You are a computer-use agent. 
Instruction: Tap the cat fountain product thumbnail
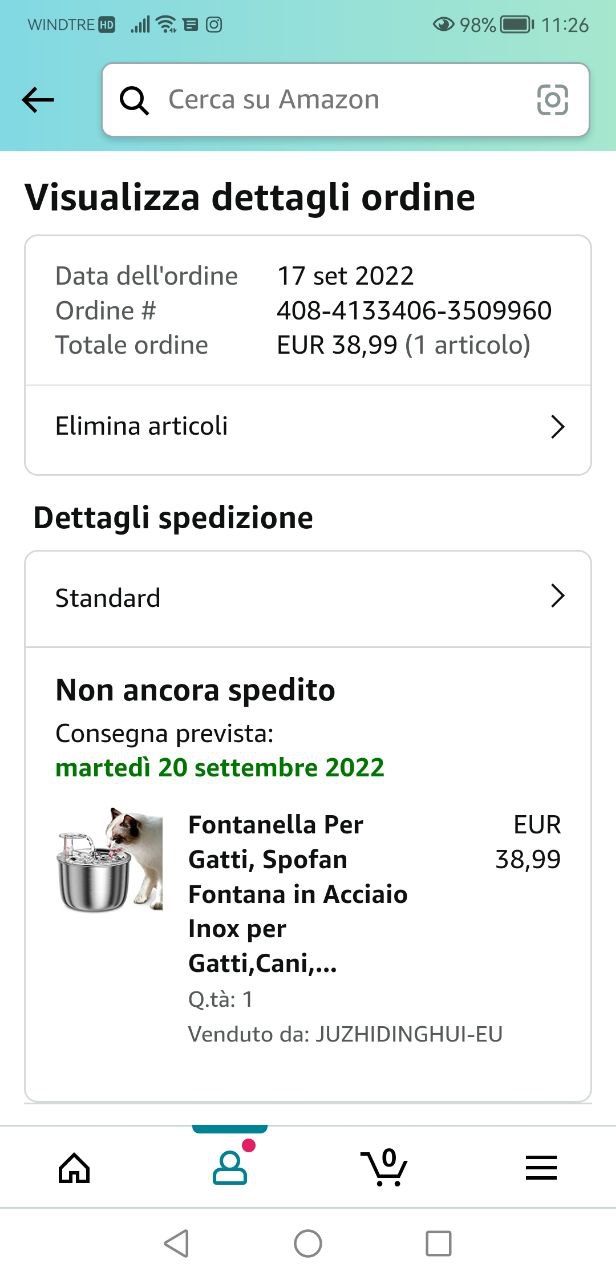tap(109, 861)
